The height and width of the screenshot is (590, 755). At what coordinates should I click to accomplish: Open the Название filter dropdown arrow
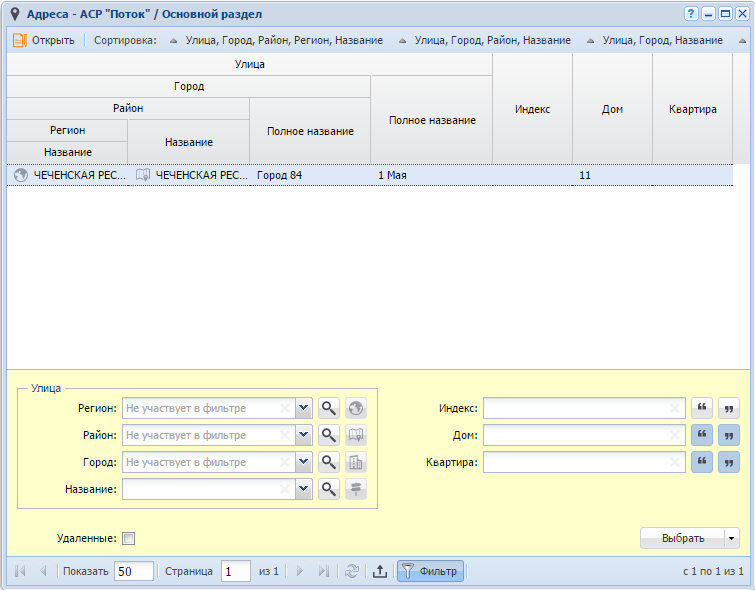click(x=304, y=489)
